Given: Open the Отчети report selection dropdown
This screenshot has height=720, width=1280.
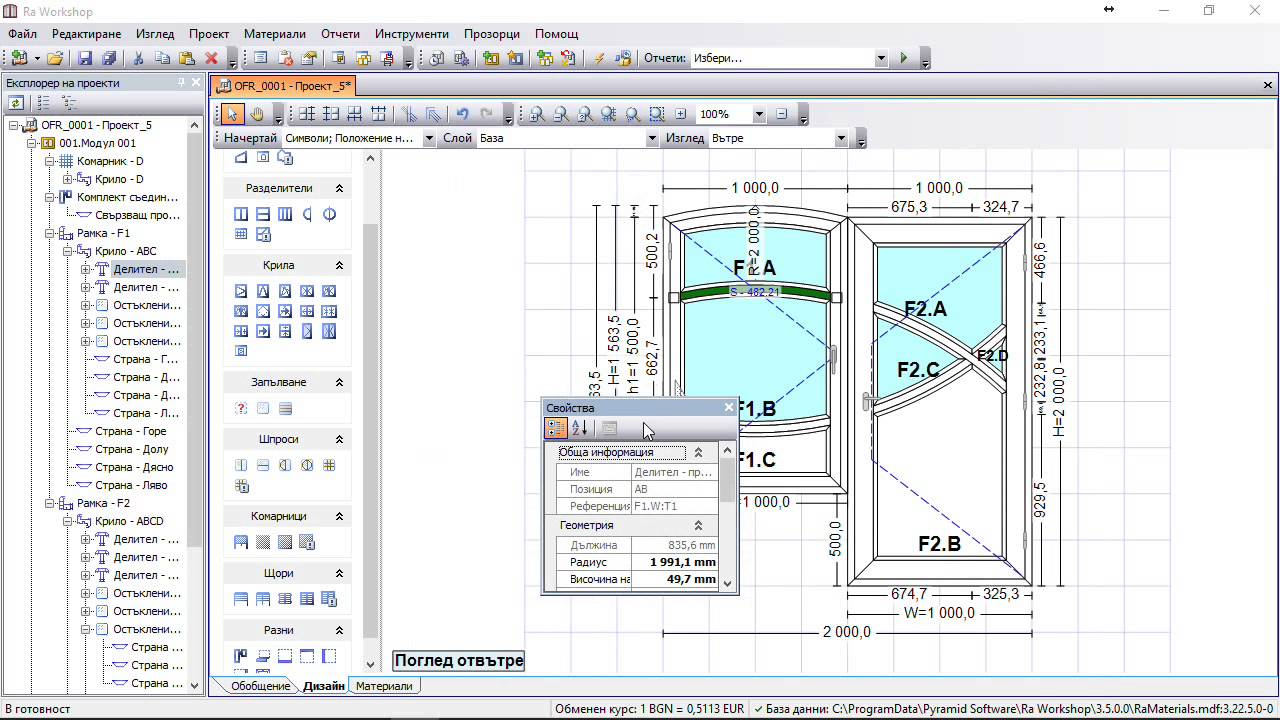Looking at the screenshot, I should click(881, 59).
